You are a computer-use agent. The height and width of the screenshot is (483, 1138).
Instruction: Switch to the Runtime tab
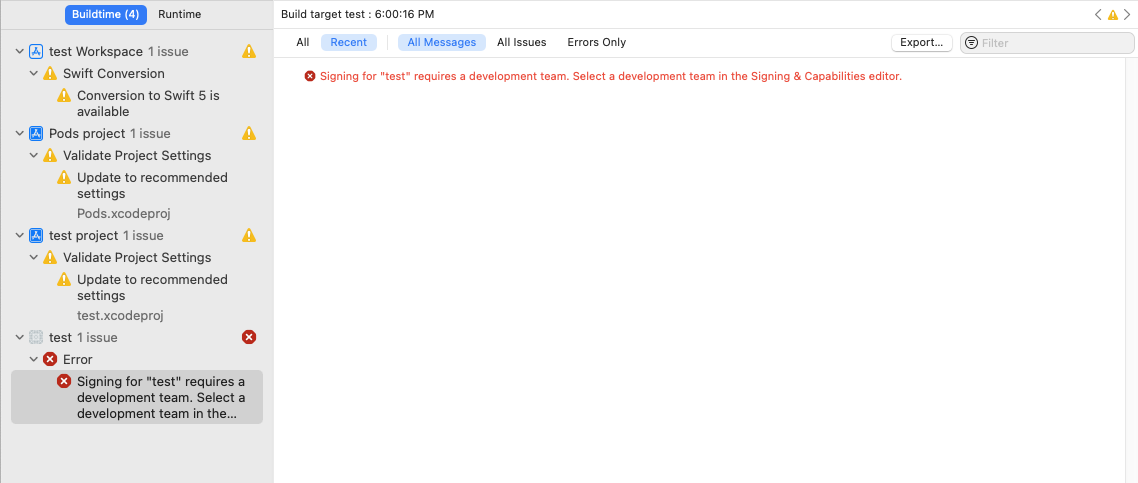[x=179, y=15]
